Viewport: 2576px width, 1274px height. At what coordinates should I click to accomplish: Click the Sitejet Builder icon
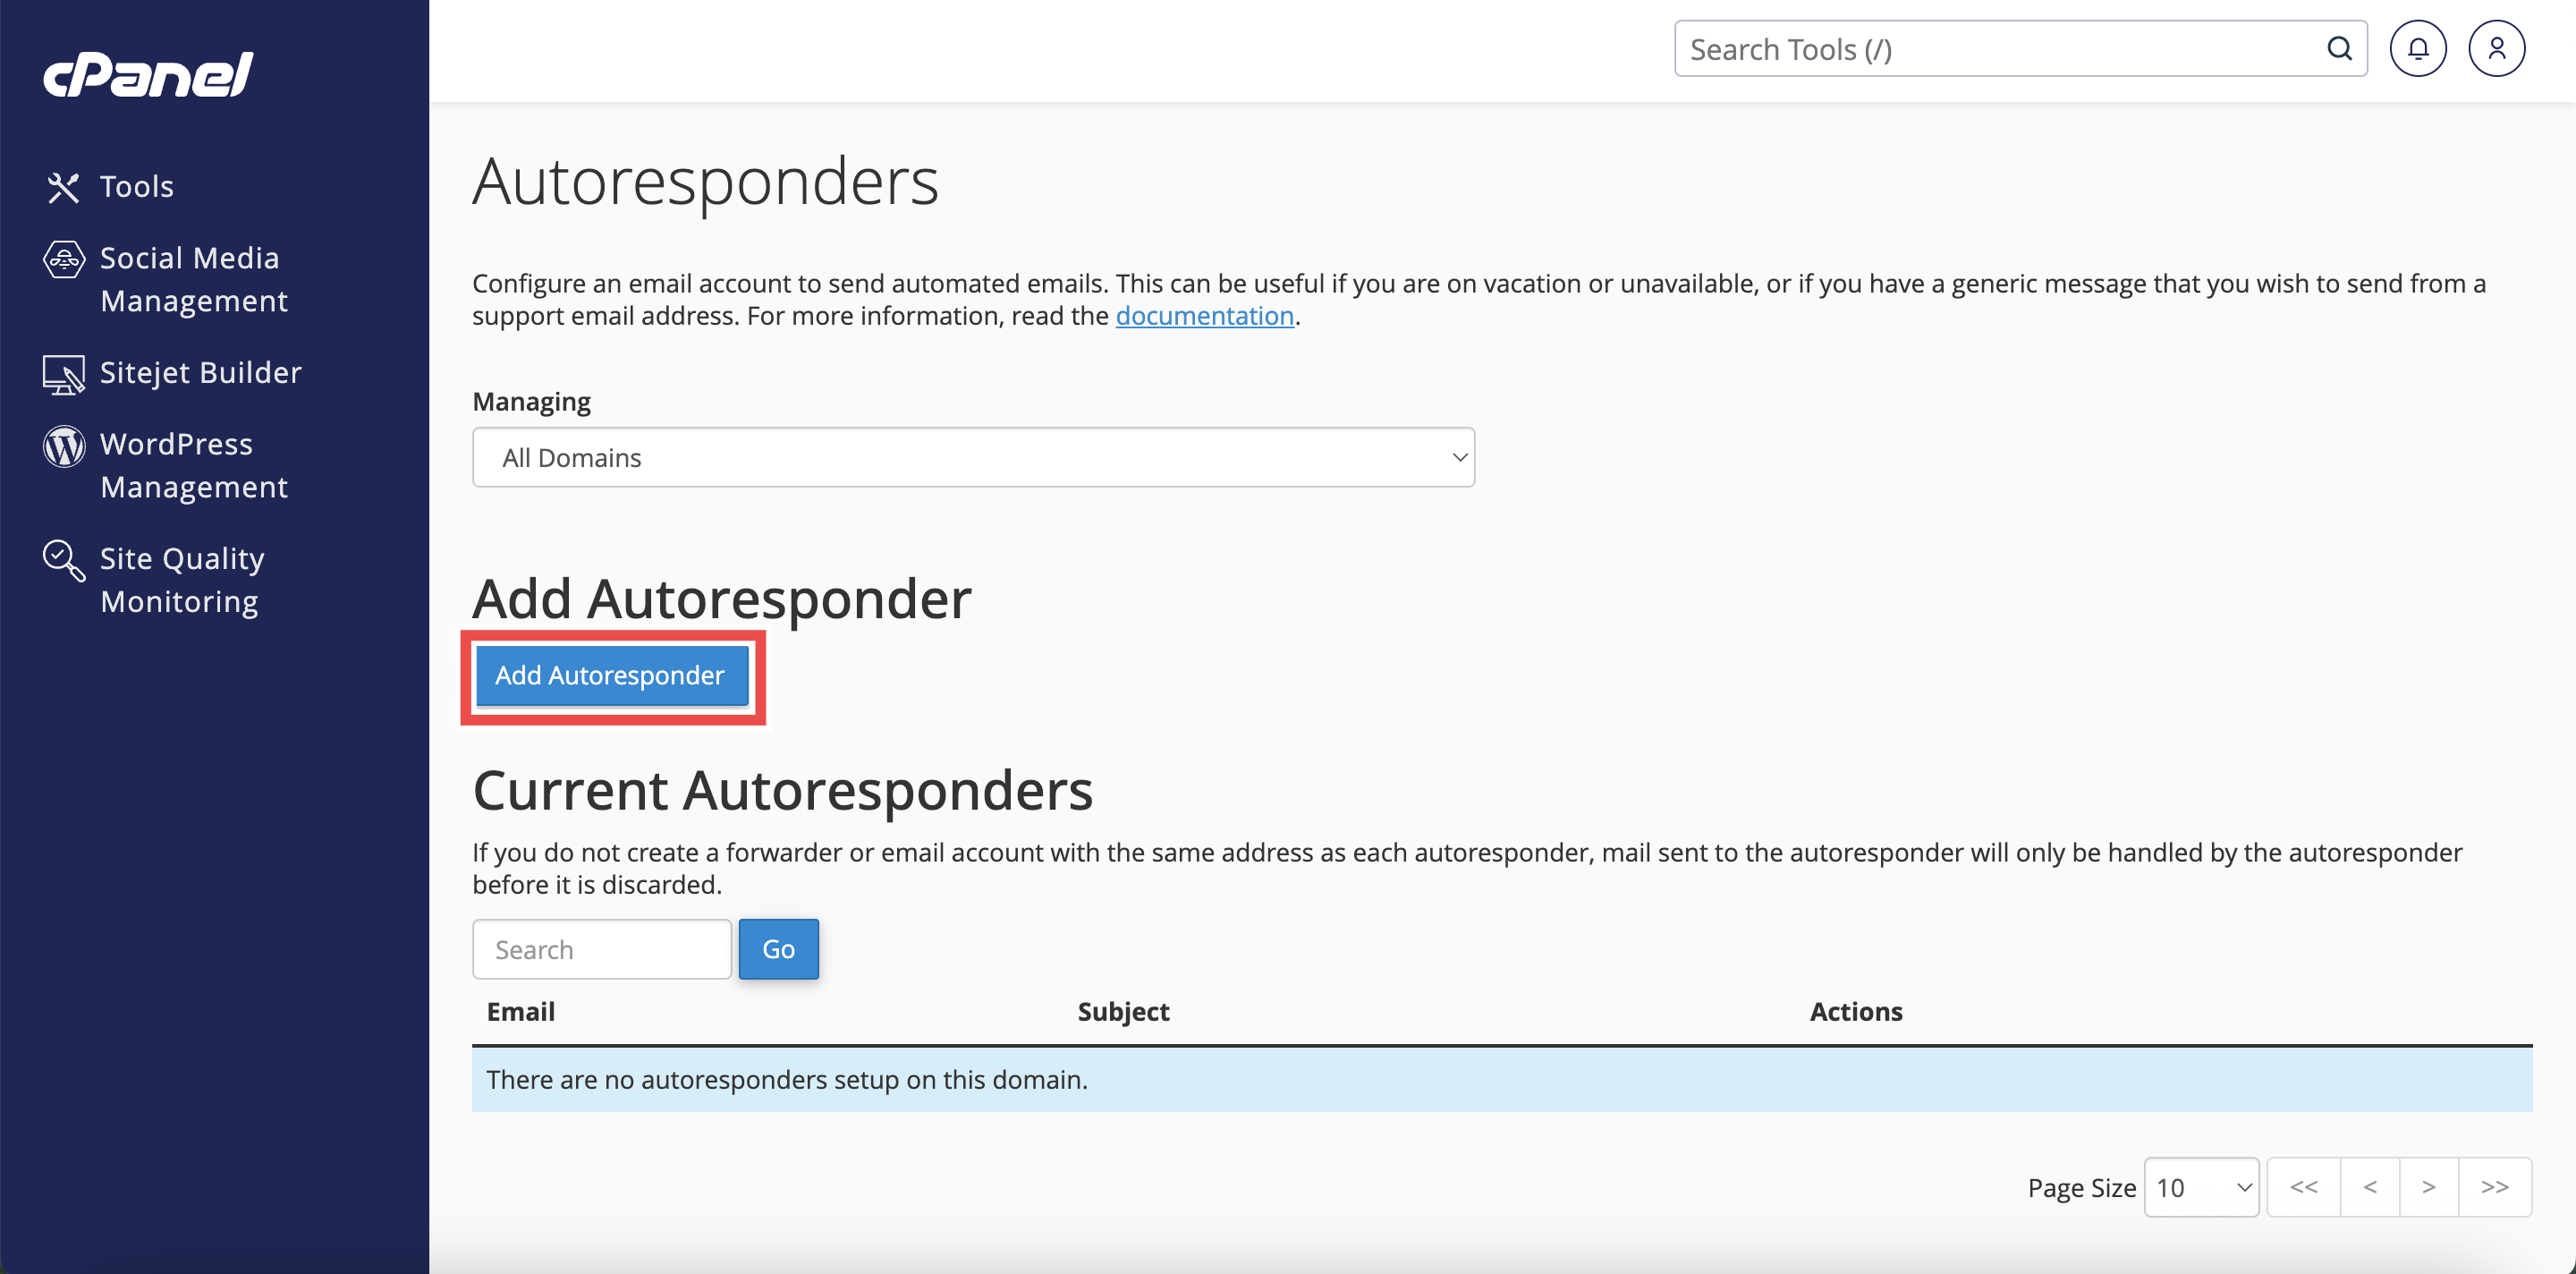pyautogui.click(x=63, y=374)
